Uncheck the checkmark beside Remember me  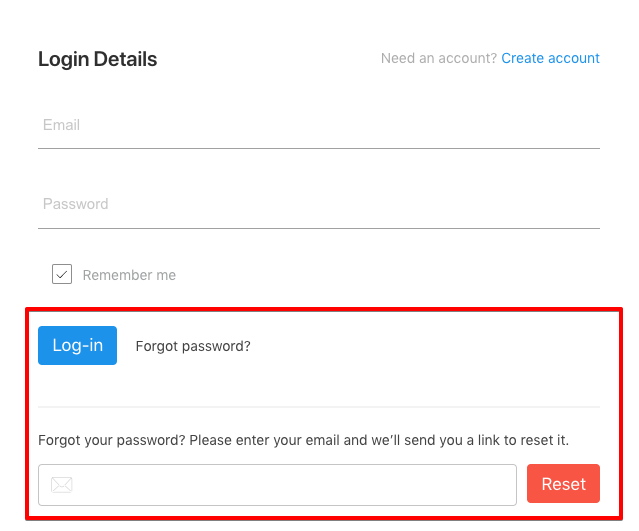[x=62, y=274]
